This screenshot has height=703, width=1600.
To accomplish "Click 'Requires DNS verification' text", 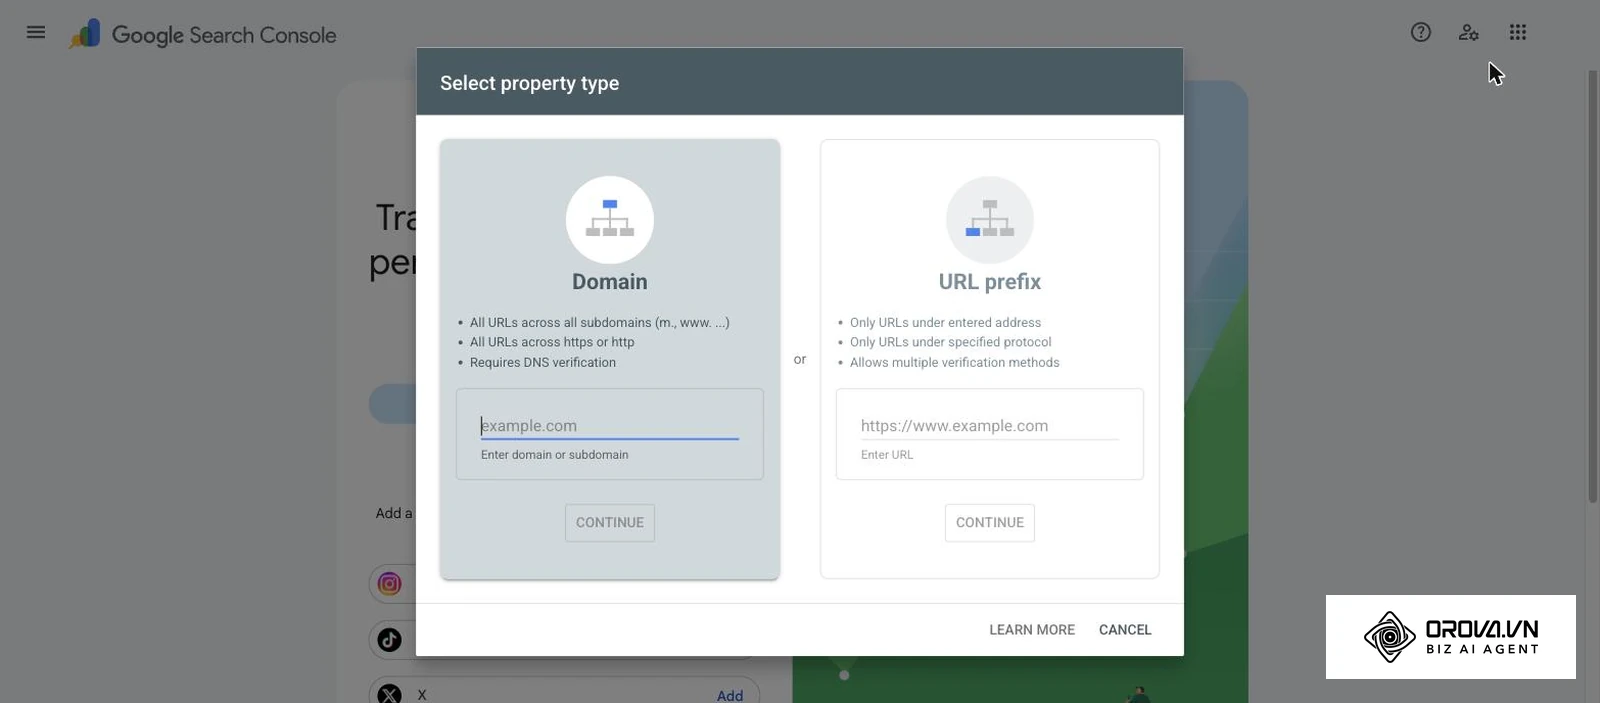I will (543, 363).
